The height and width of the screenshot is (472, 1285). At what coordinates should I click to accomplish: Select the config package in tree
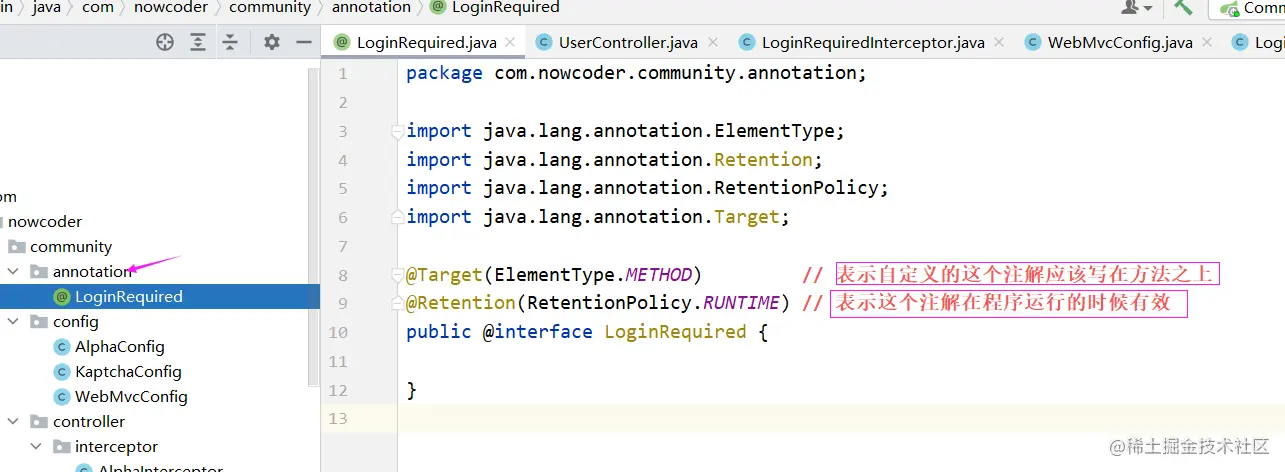point(76,321)
